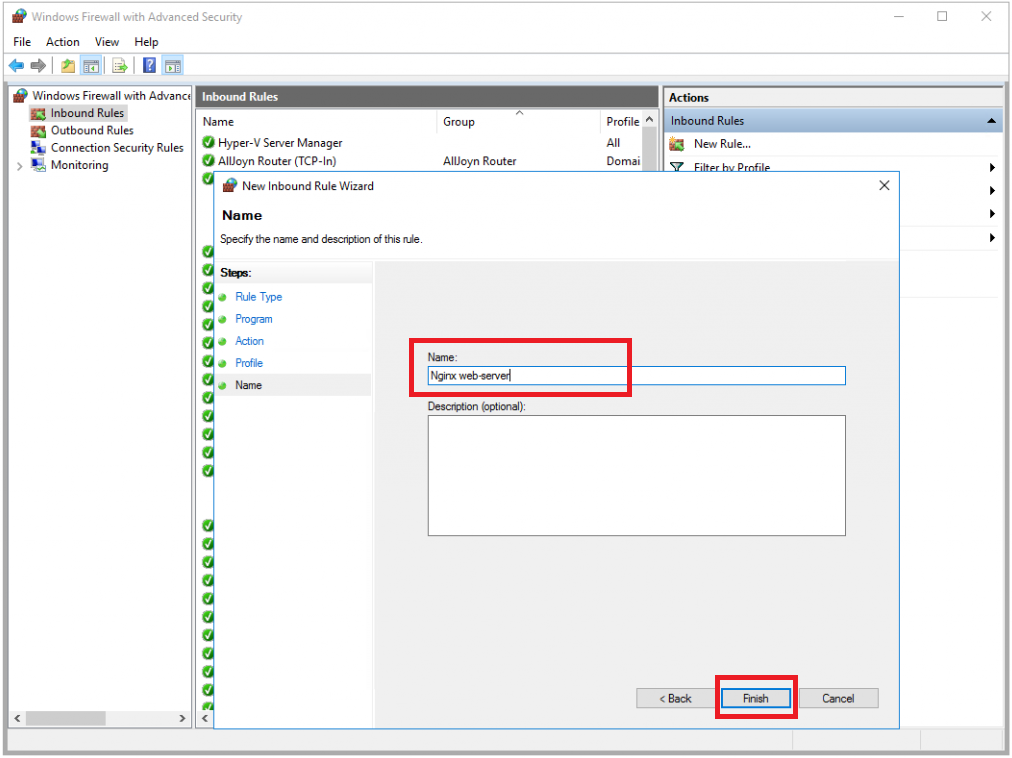Click the Inbound Rules tree icon

point(39,114)
